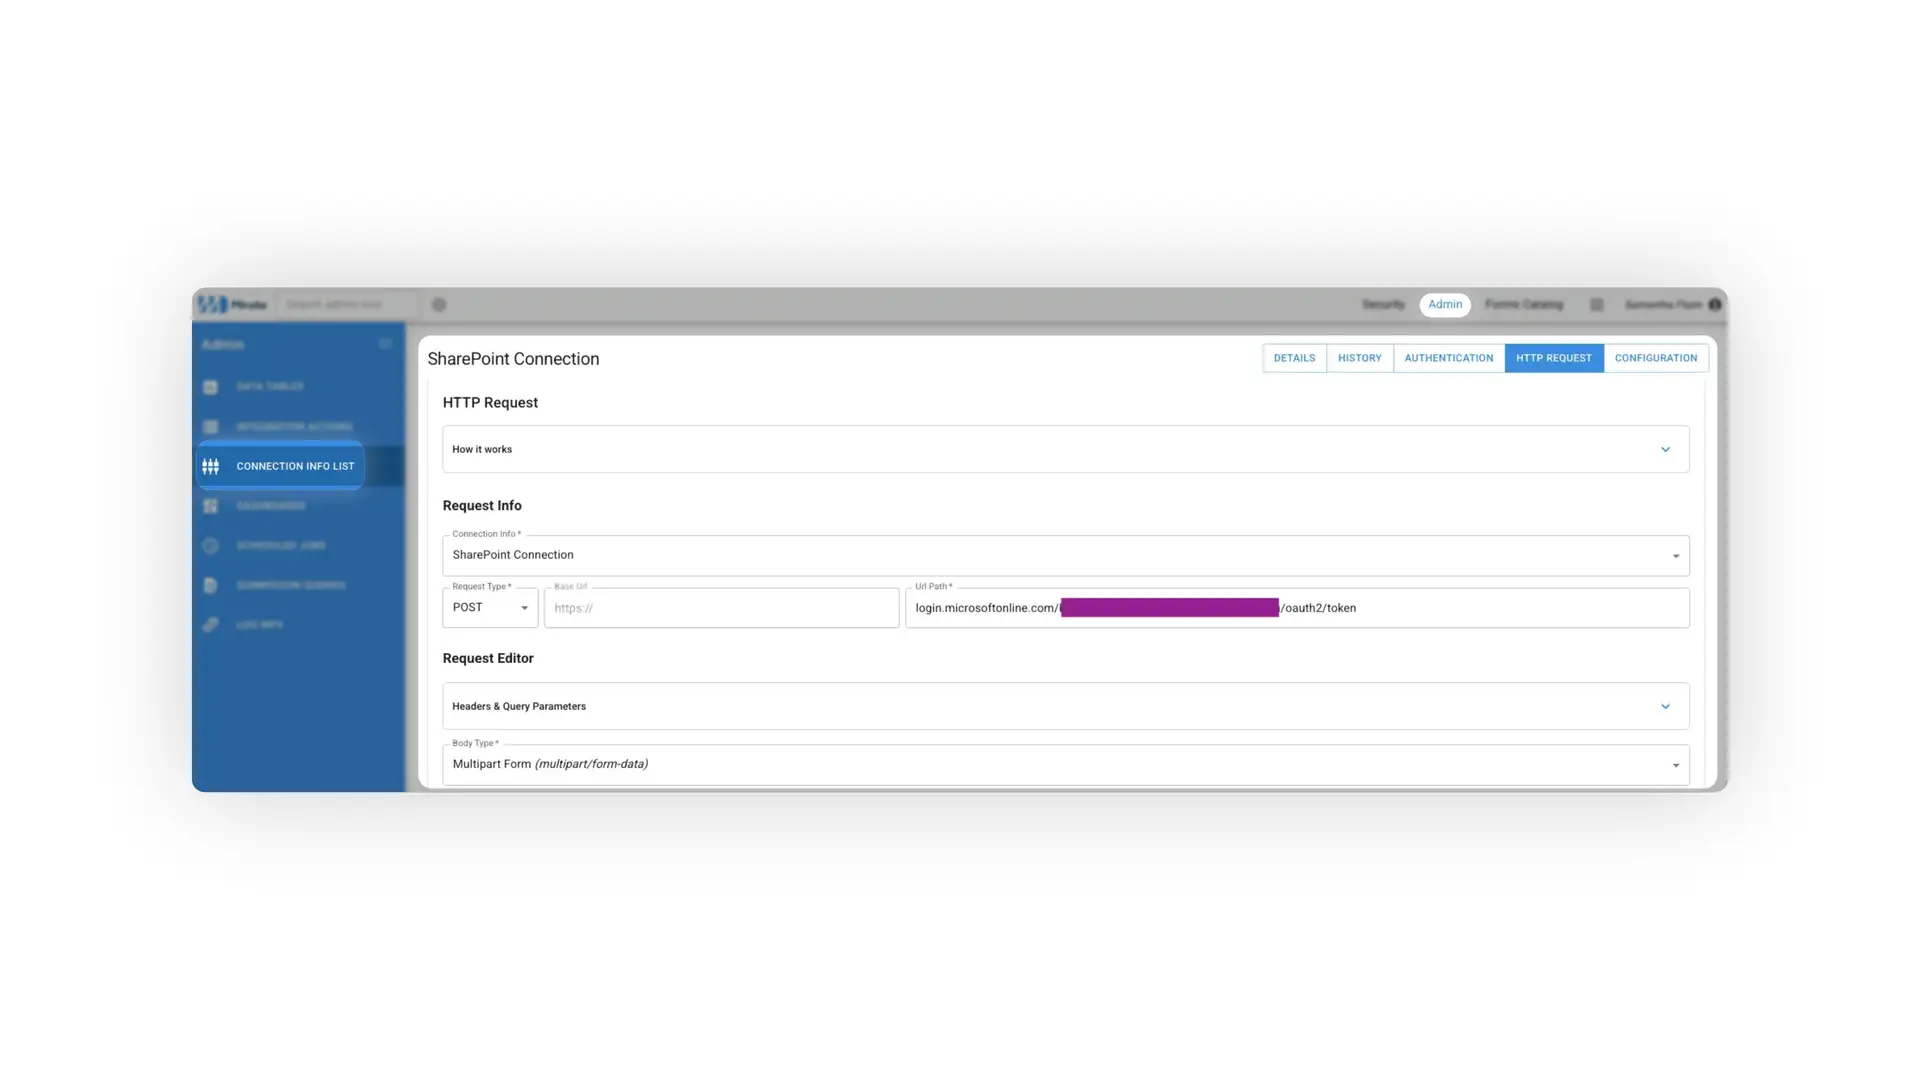Go to the History tab
The image size is (1920, 1080).
point(1359,358)
